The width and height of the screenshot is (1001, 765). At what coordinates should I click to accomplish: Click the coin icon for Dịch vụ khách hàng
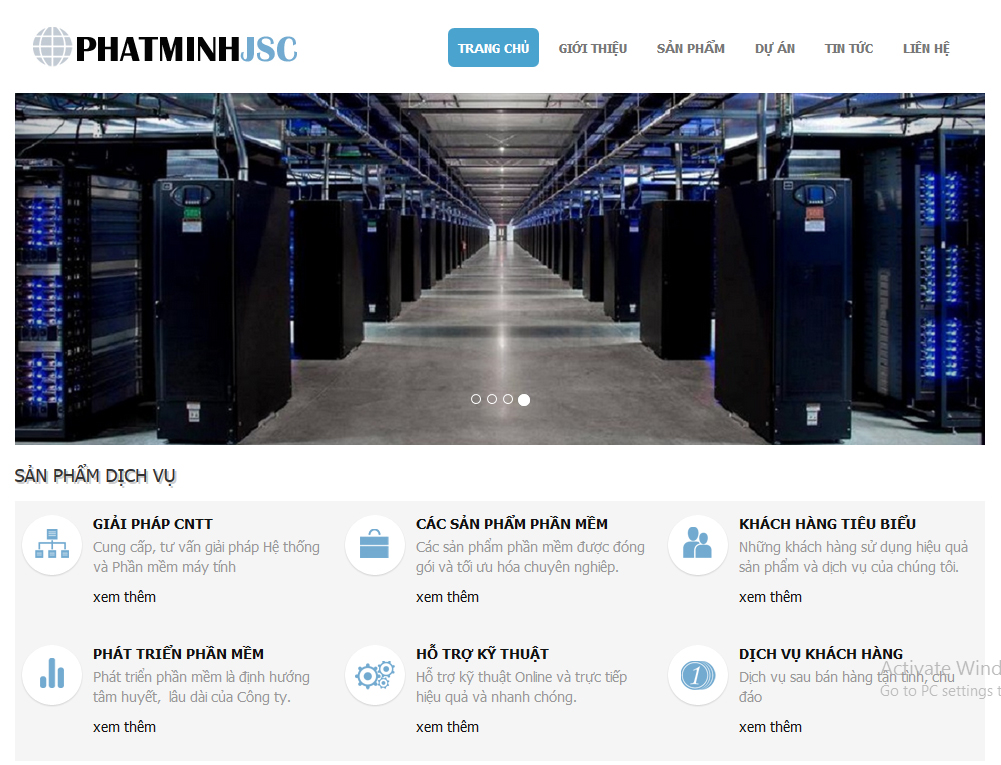697,675
